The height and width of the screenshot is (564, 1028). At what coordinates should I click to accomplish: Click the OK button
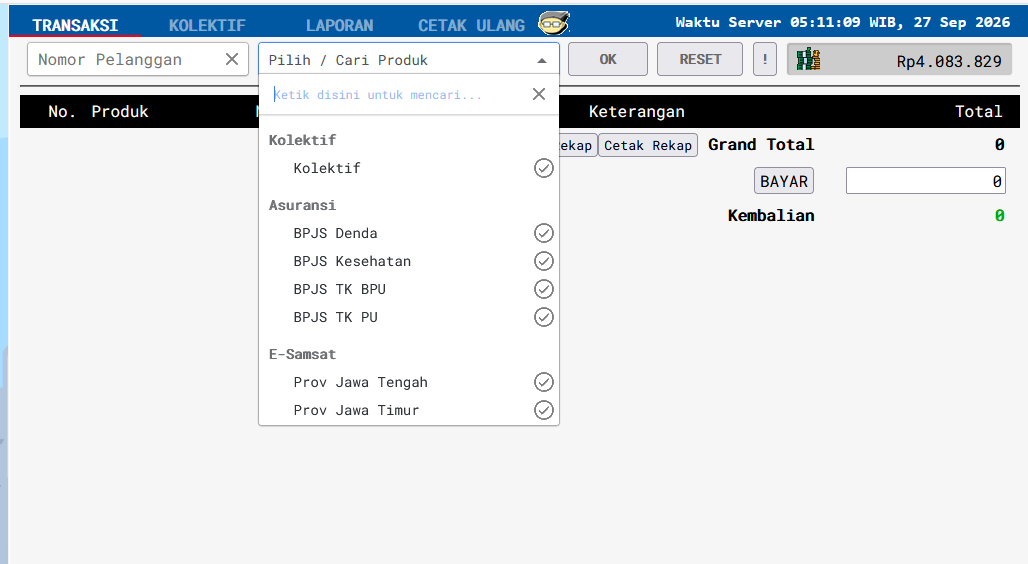pyautogui.click(x=608, y=60)
